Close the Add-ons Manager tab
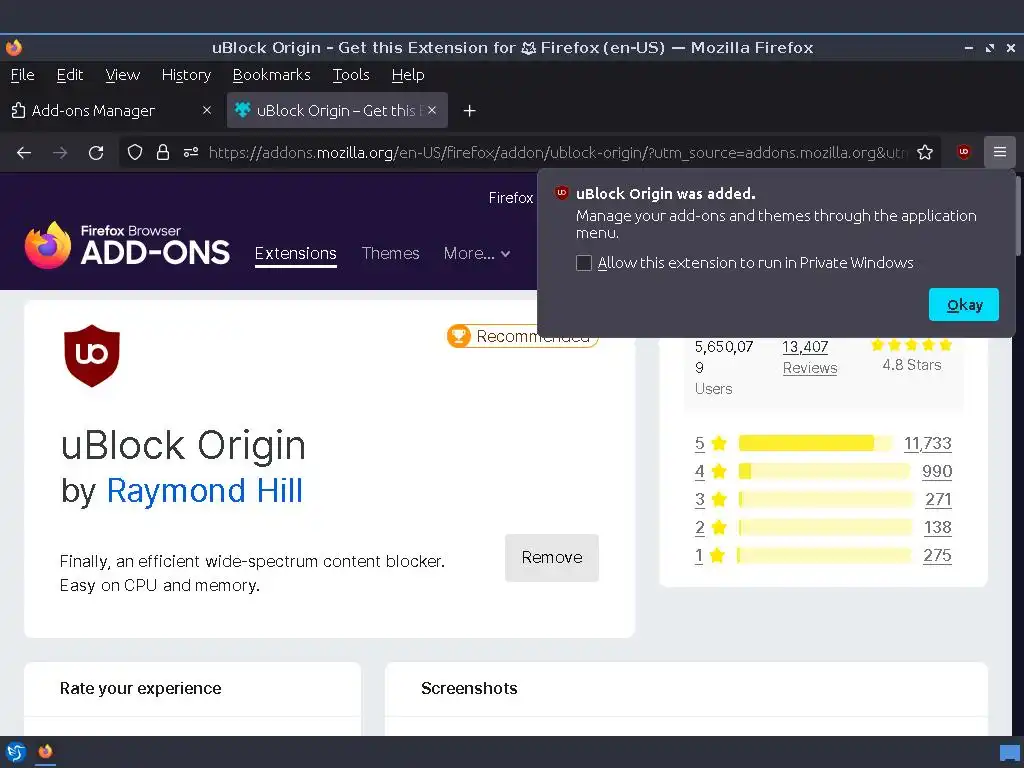Image resolution: width=1024 pixels, height=768 pixels. coord(206,110)
